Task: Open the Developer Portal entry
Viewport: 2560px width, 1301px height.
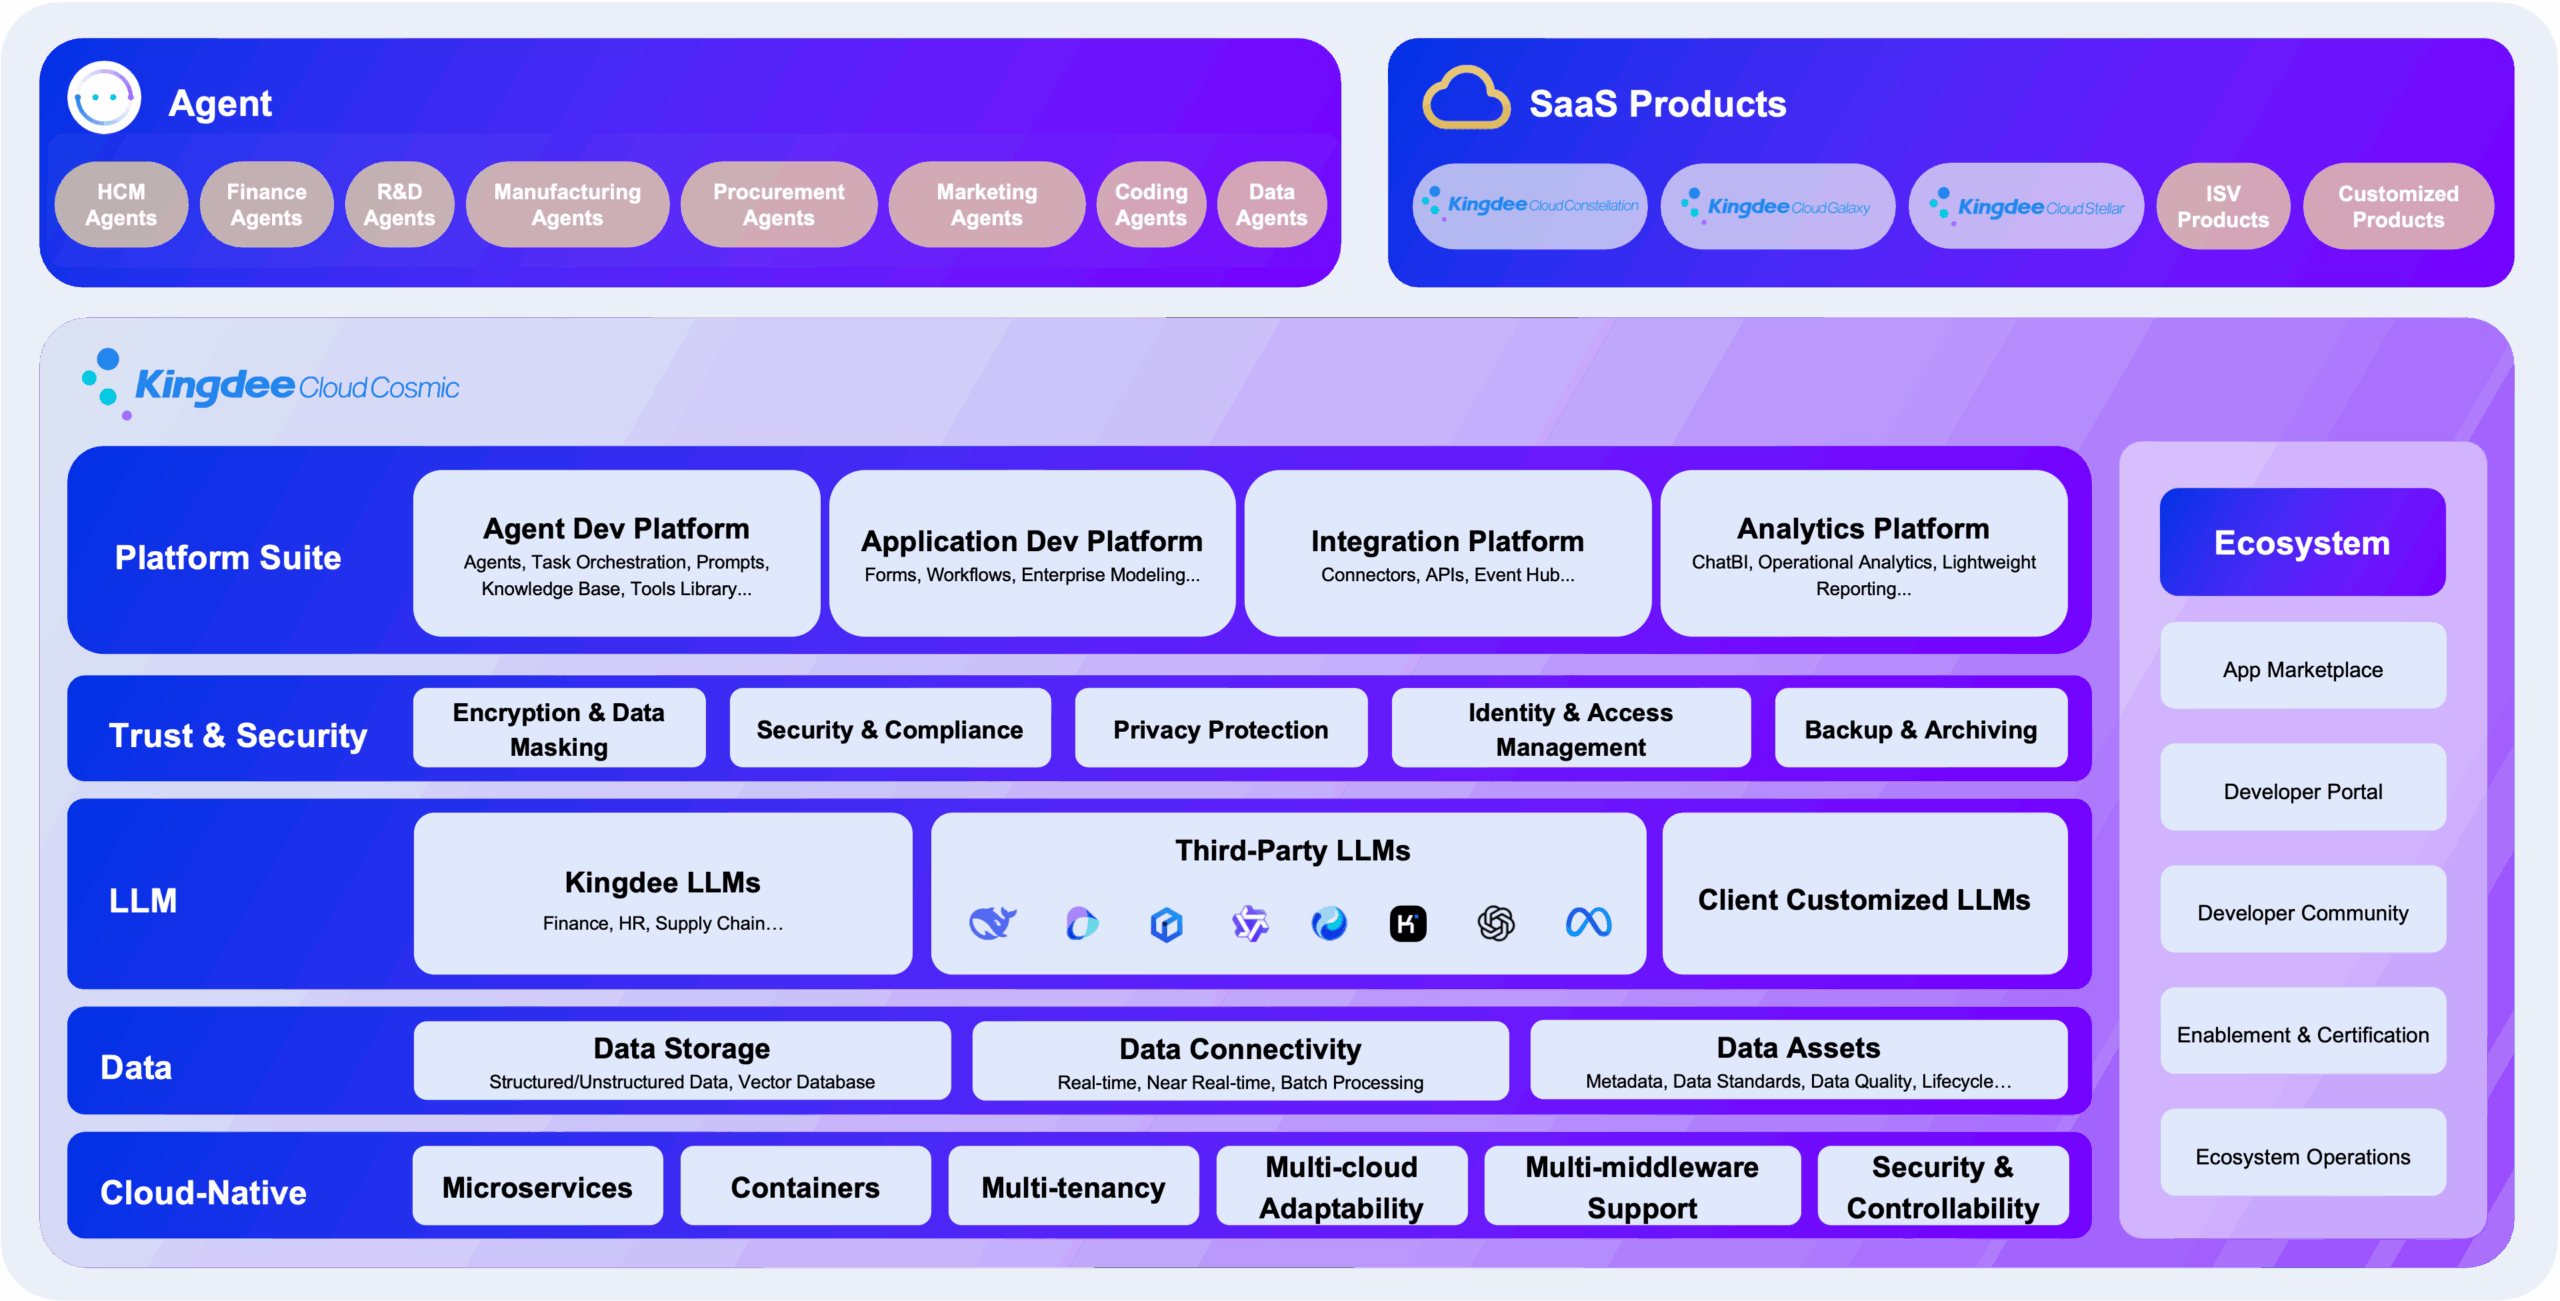Action: click(x=2302, y=791)
